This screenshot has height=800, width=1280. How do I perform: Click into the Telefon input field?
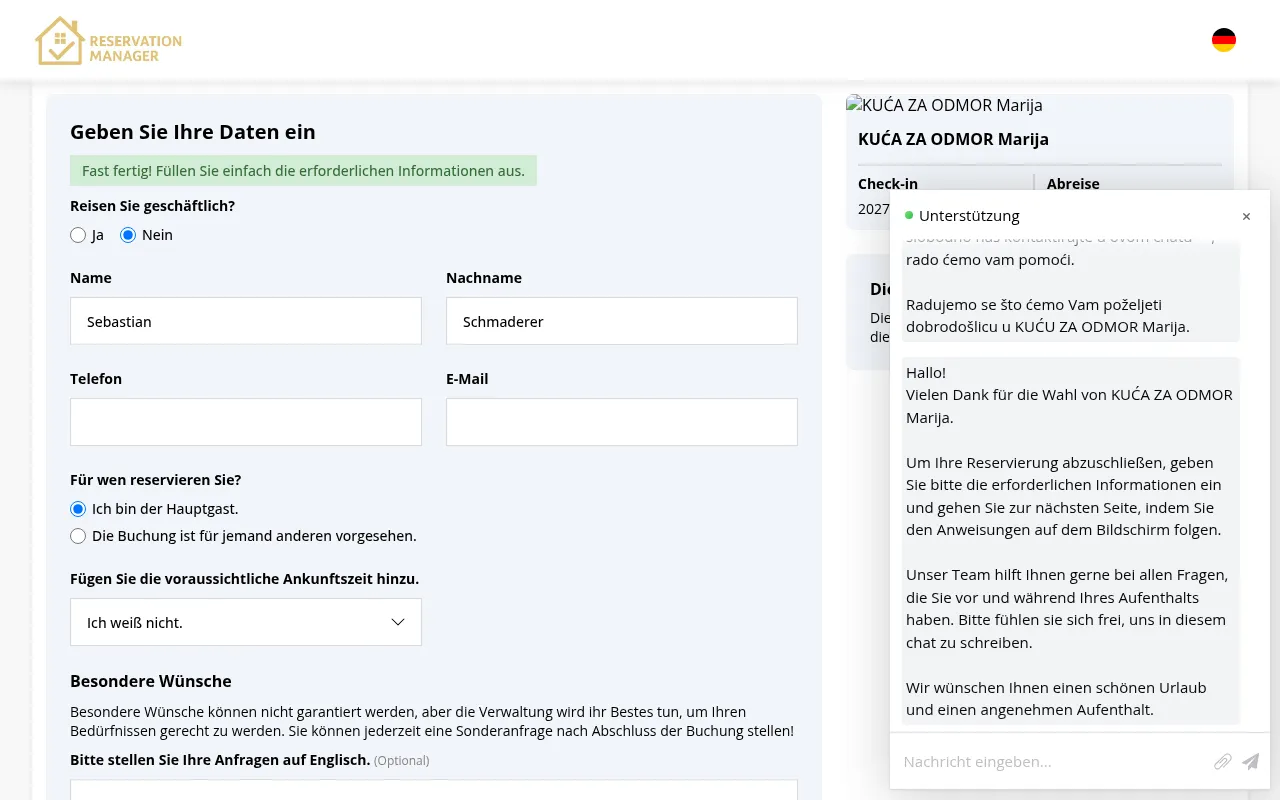[x=246, y=422]
